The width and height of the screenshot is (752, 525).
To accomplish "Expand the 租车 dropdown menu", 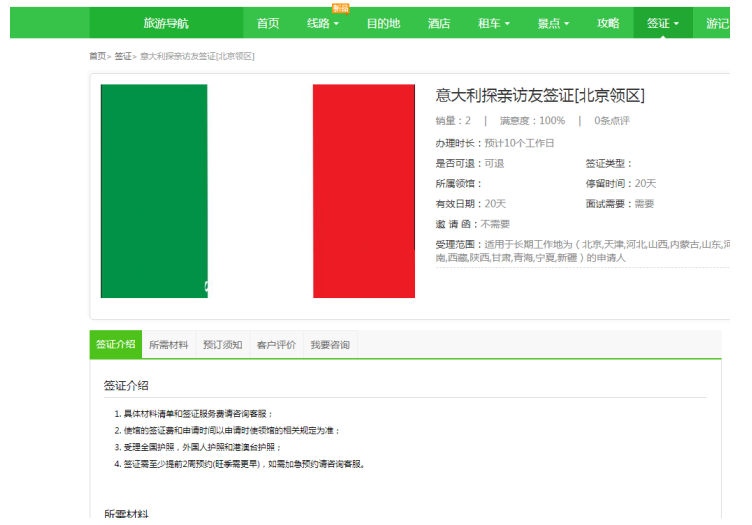I will [x=494, y=23].
